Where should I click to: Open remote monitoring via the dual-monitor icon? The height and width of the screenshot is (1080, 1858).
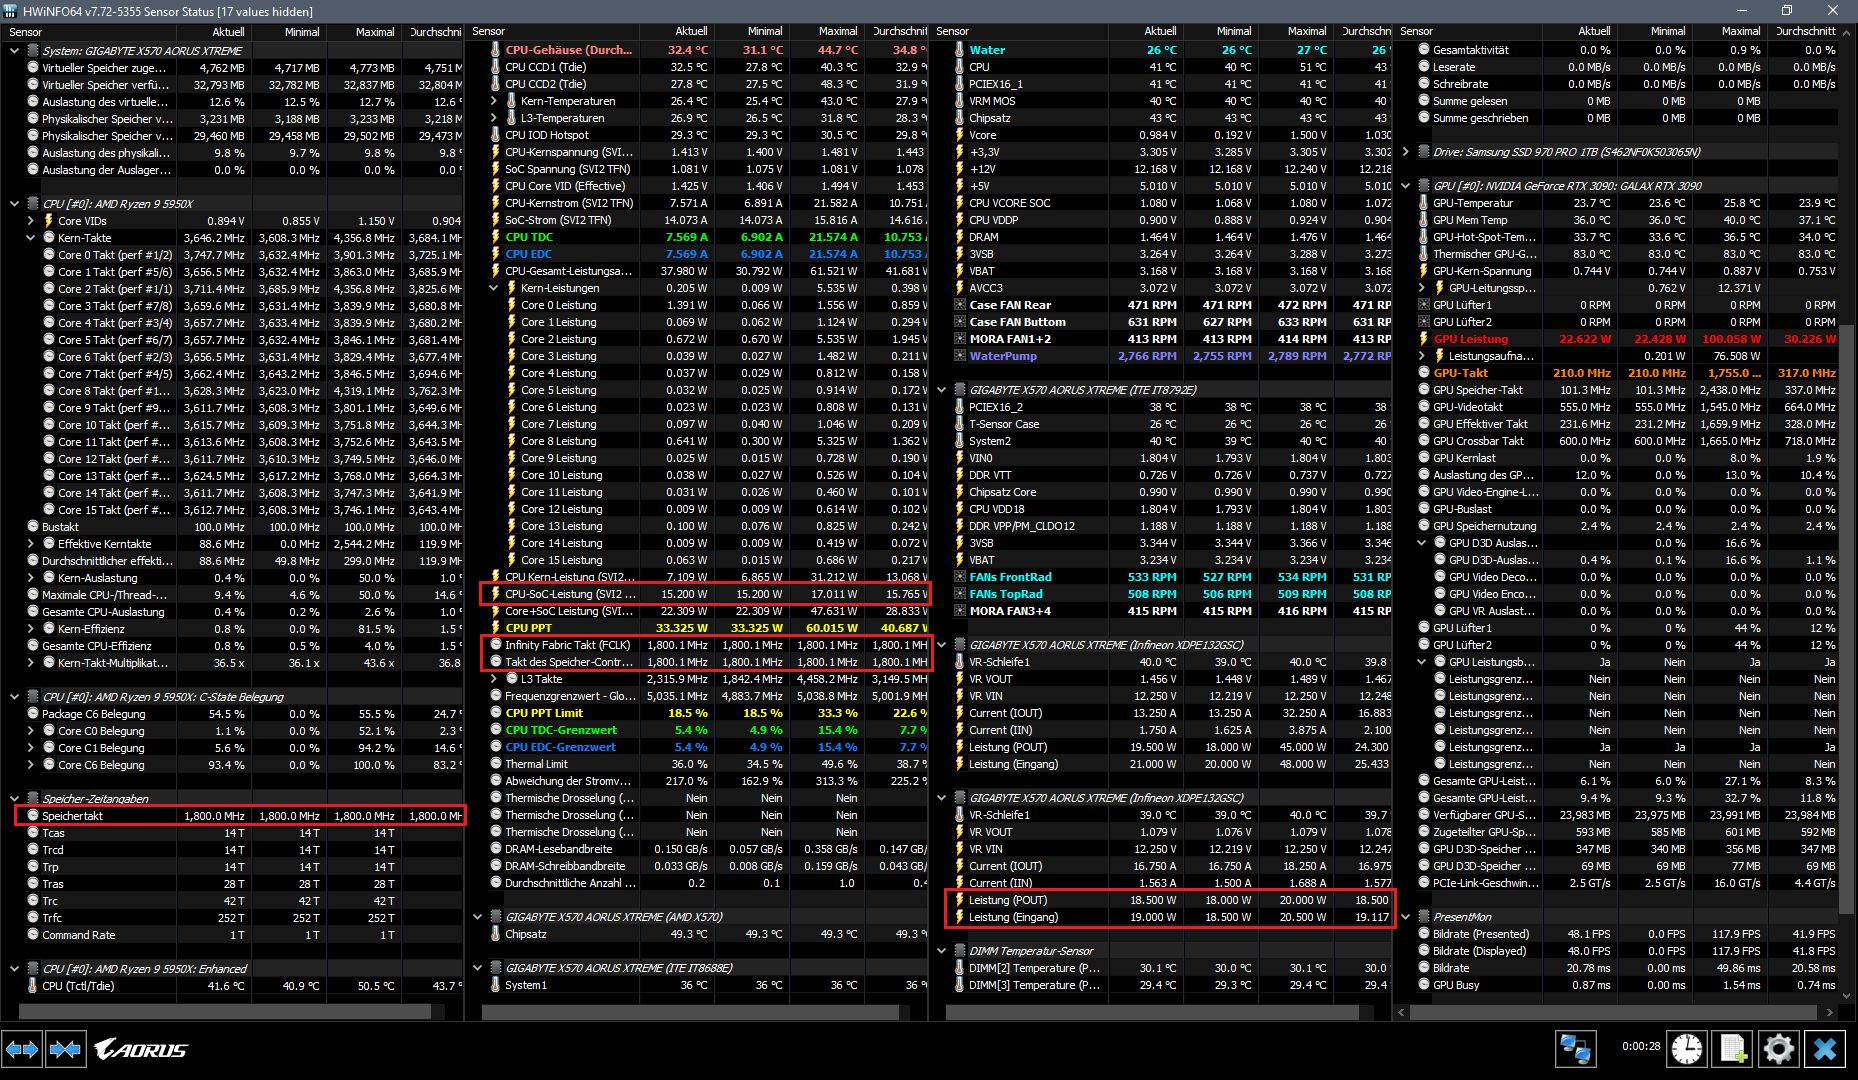[x=1577, y=1047]
